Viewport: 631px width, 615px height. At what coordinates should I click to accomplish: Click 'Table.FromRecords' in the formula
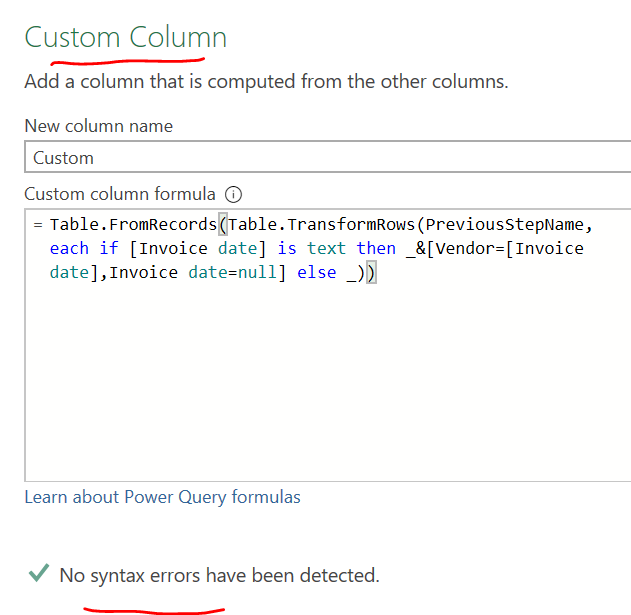click(x=133, y=224)
